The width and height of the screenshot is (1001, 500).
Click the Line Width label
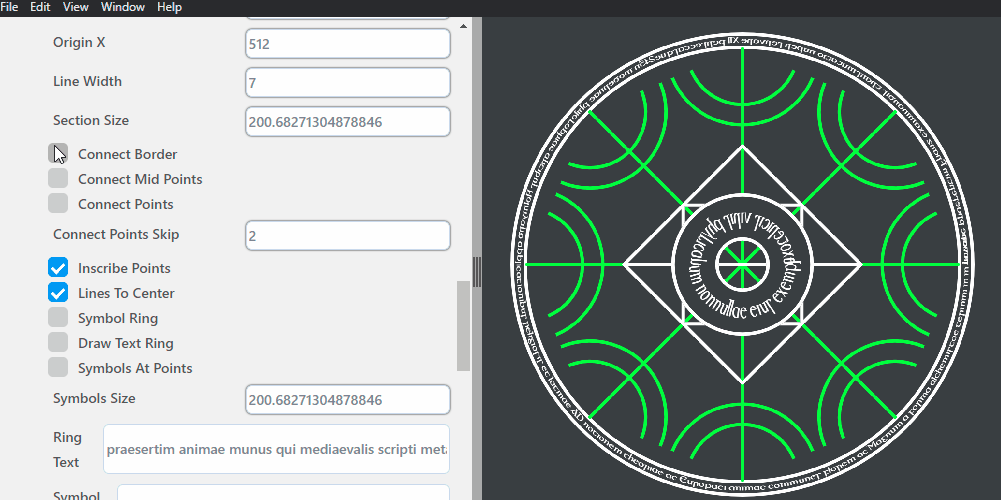click(87, 82)
